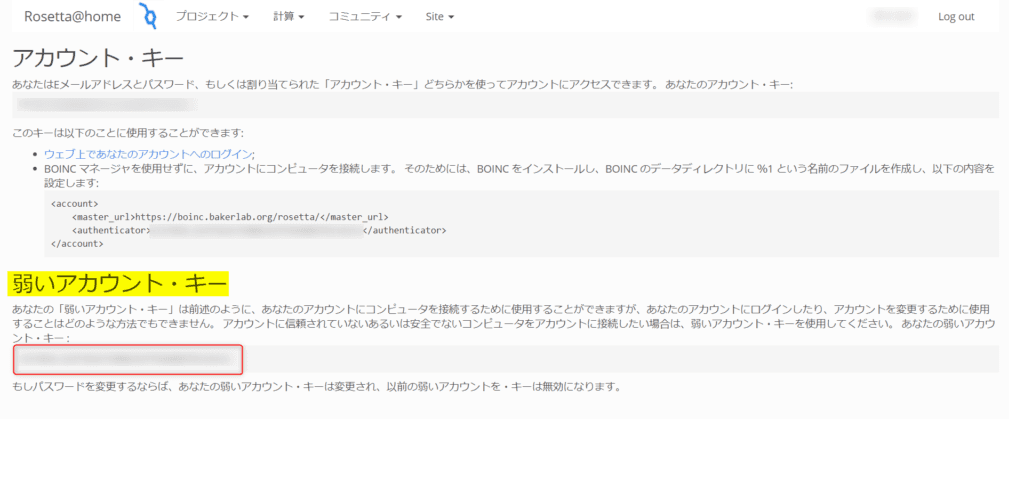
Task: Select the weak account key in red box
Action: click(x=127, y=359)
